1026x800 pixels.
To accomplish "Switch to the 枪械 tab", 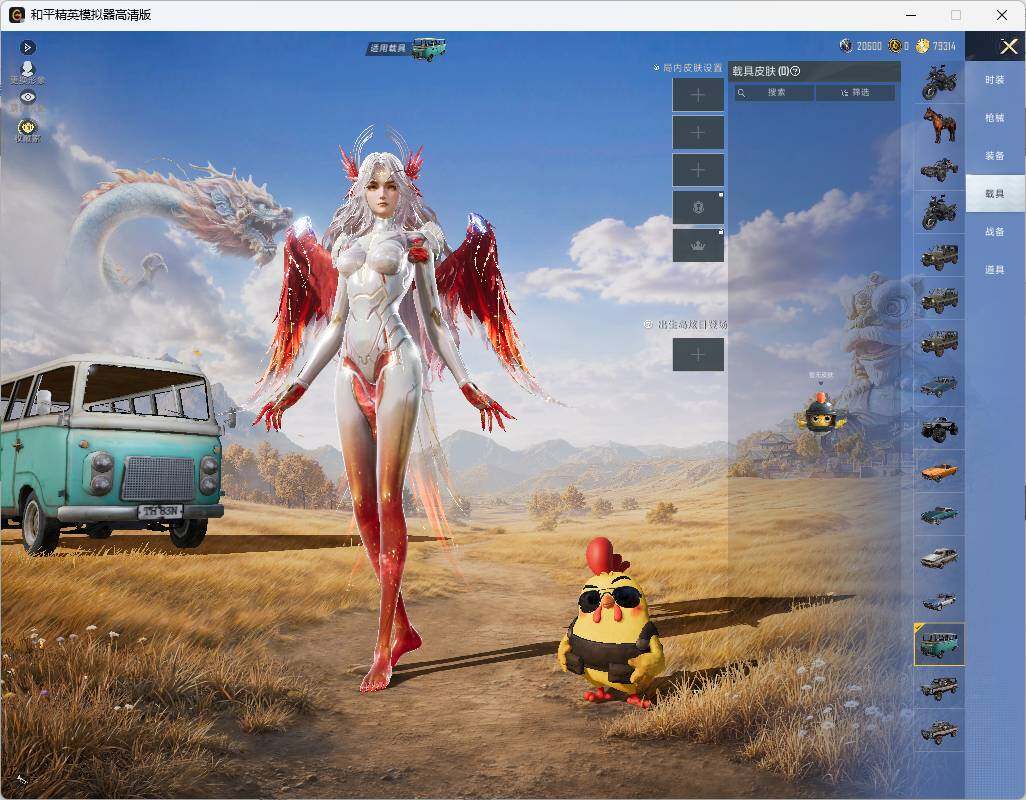I will click(x=995, y=118).
